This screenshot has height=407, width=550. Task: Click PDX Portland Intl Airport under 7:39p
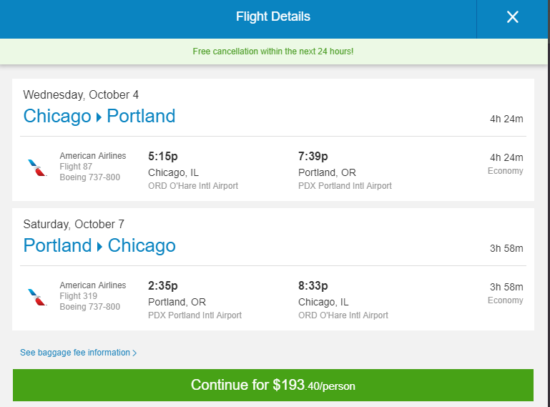345,186
